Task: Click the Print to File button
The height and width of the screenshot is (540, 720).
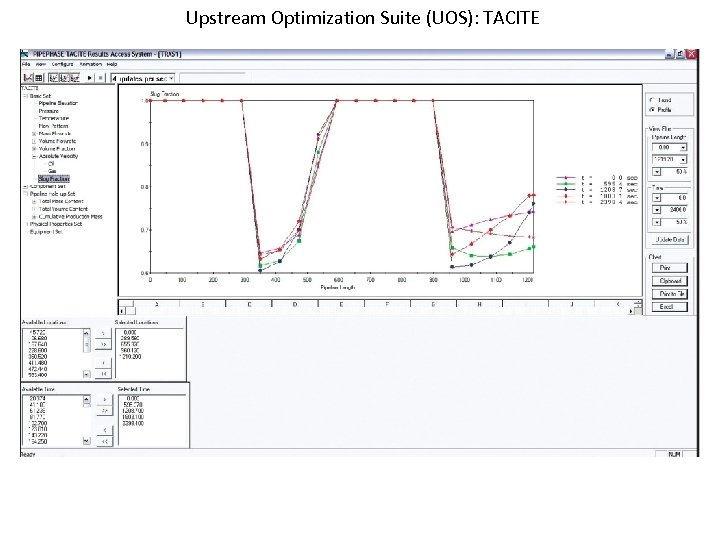Action: [x=669, y=294]
